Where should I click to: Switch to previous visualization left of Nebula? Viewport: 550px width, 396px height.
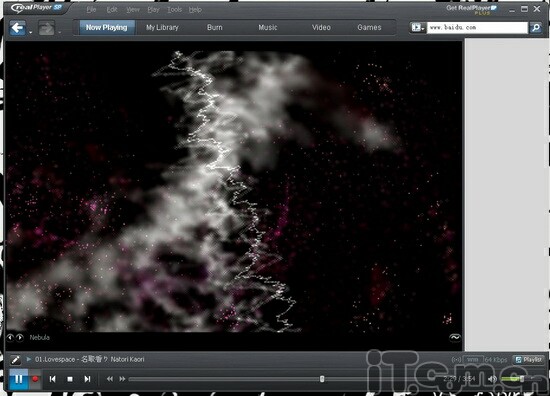(10, 337)
